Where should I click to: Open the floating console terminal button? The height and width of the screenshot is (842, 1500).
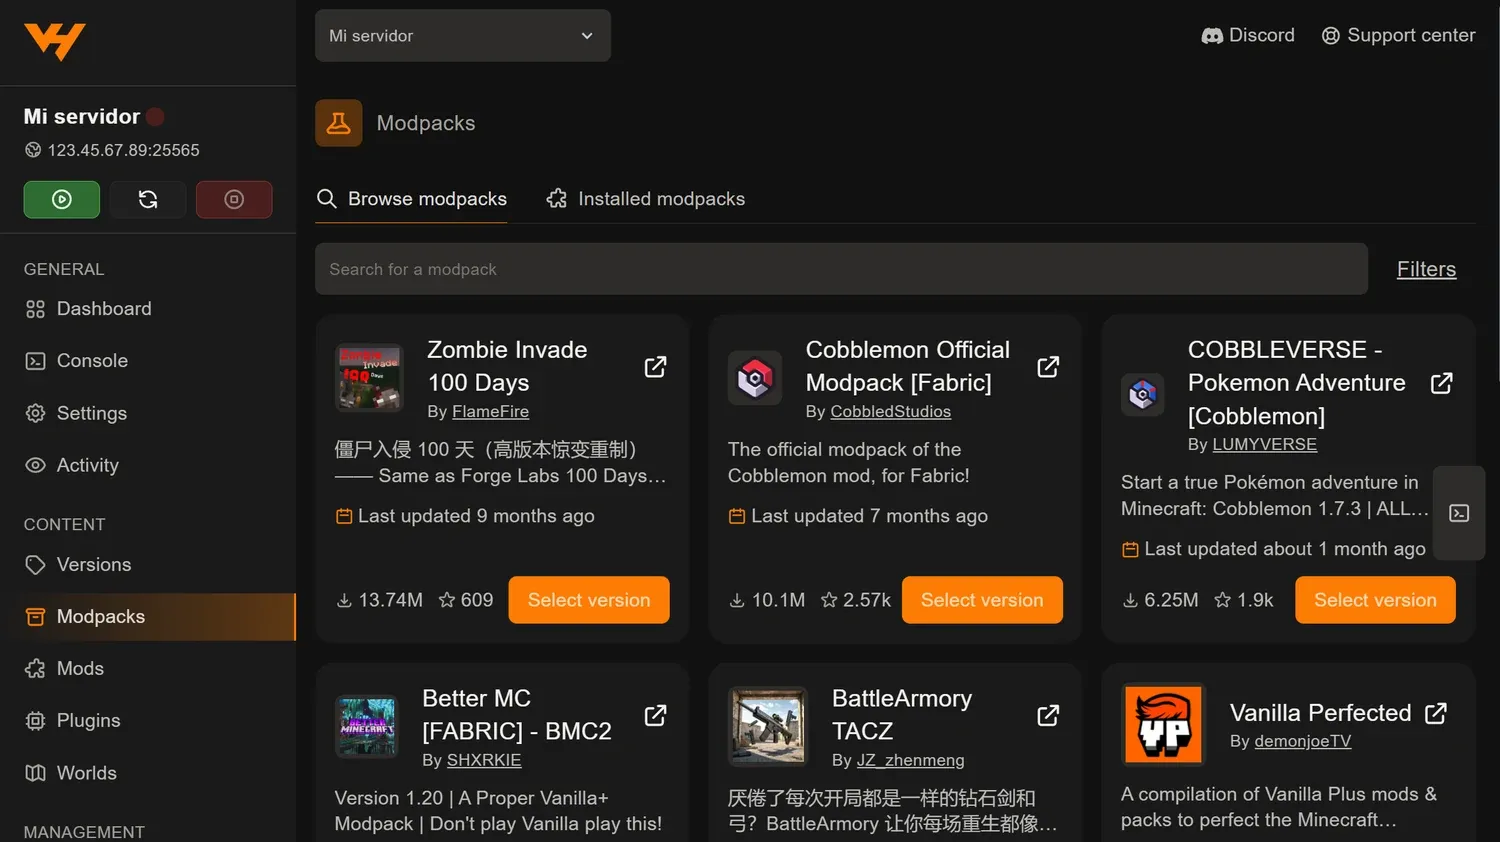pos(1459,513)
